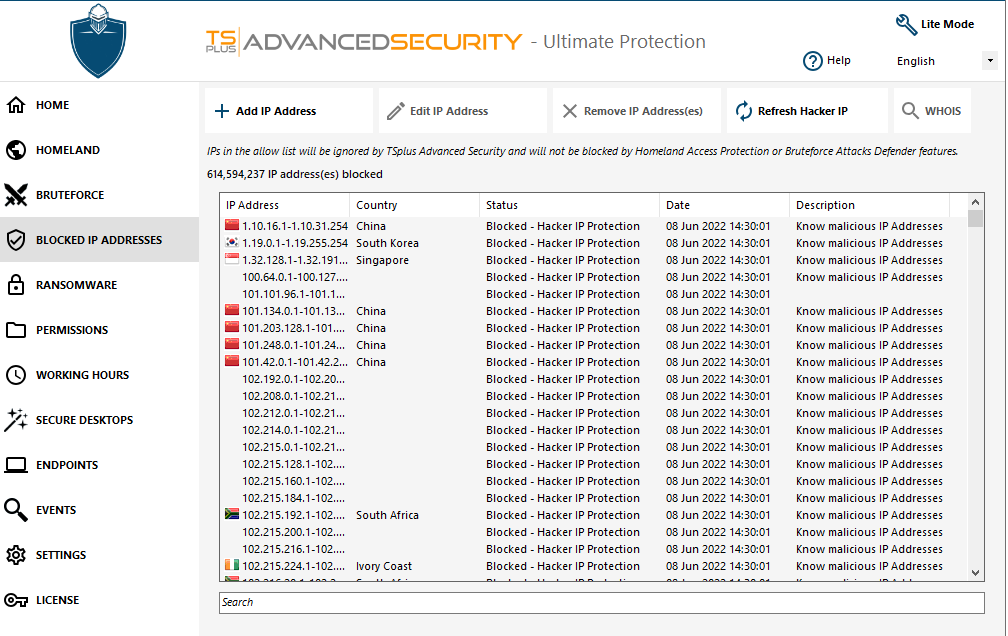Select the Secure Desktops magic wand icon
The width and height of the screenshot is (1008, 636).
point(16,420)
